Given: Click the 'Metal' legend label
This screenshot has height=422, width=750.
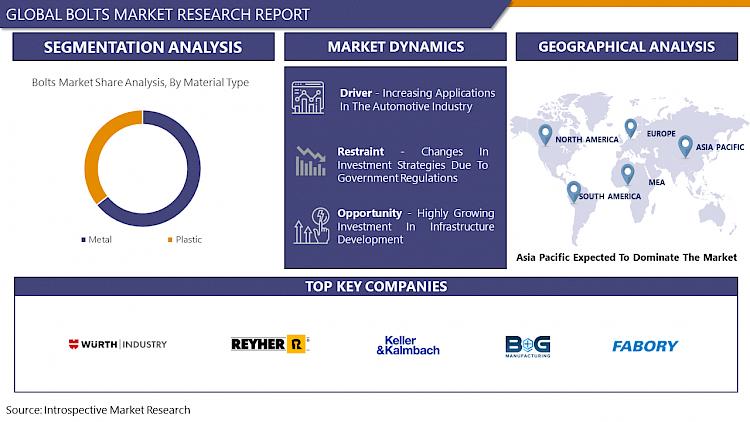Looking at the screenshot, I should click(x=100, y=239).
